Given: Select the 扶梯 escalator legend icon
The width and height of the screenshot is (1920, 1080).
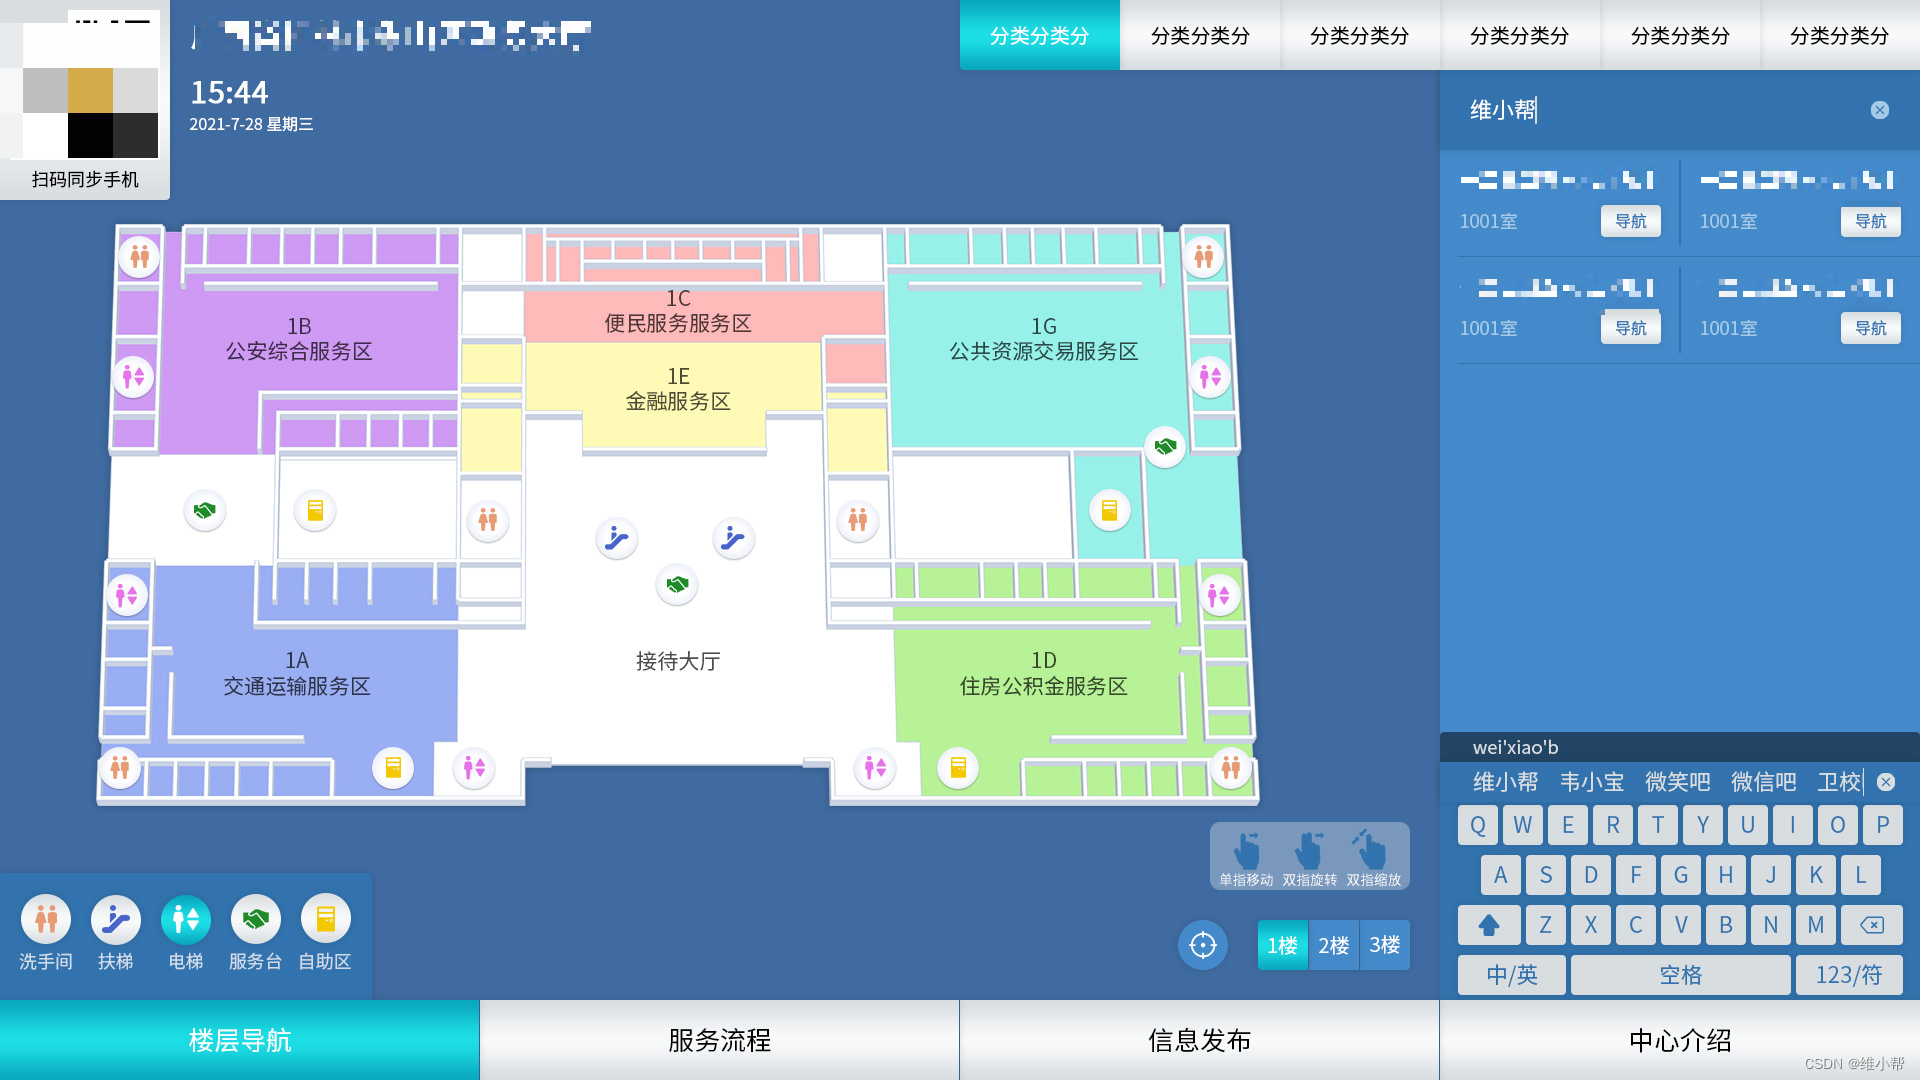Looking at the screenshot, I should click(x=116, y=919).
